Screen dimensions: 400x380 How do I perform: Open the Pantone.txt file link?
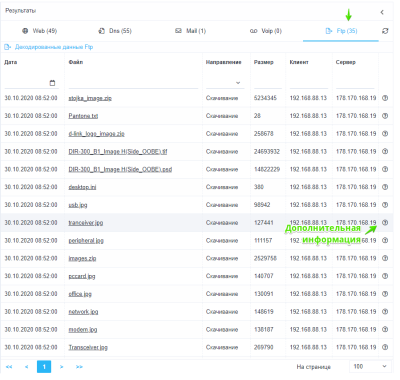tap(83, 116)
